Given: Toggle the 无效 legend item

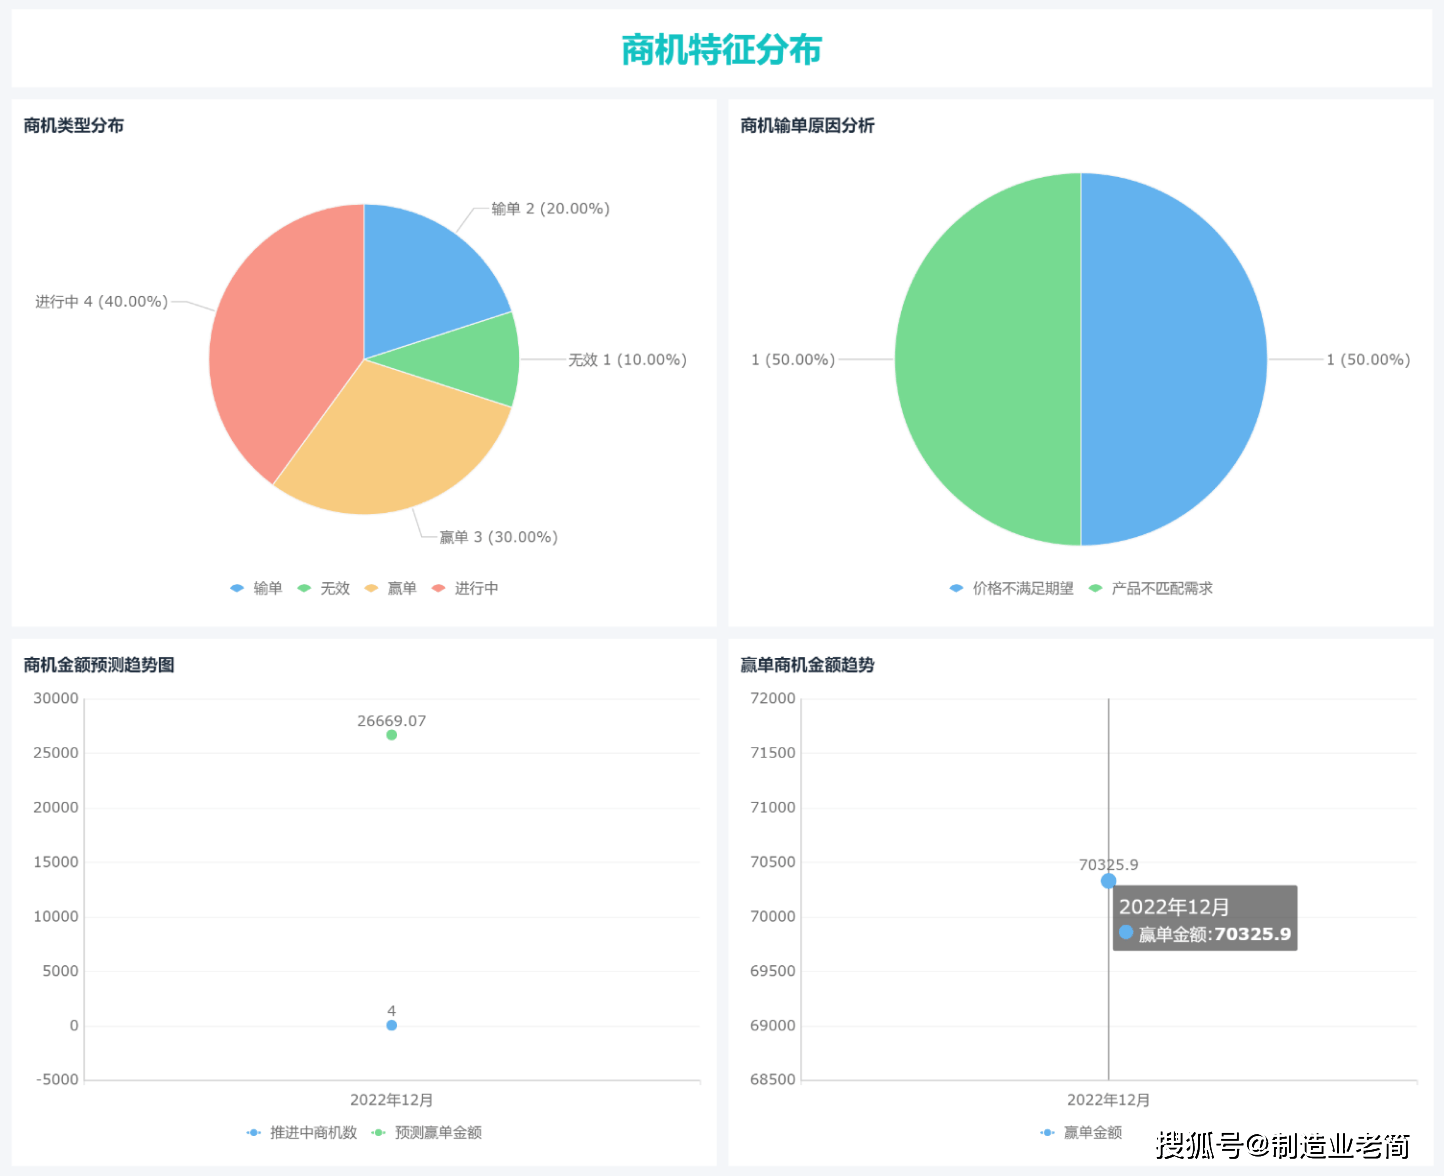Looking at the screenshot, I should coord(323,588).
